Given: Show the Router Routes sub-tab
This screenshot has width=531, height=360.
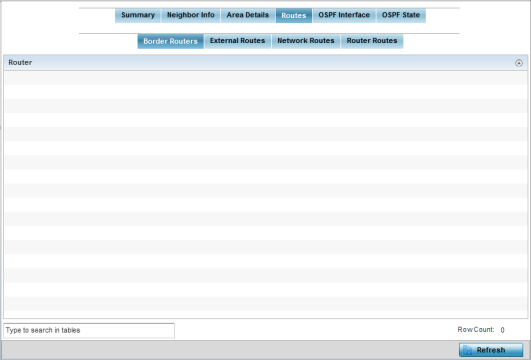Looking at the screenshot, I should (372, 41).
